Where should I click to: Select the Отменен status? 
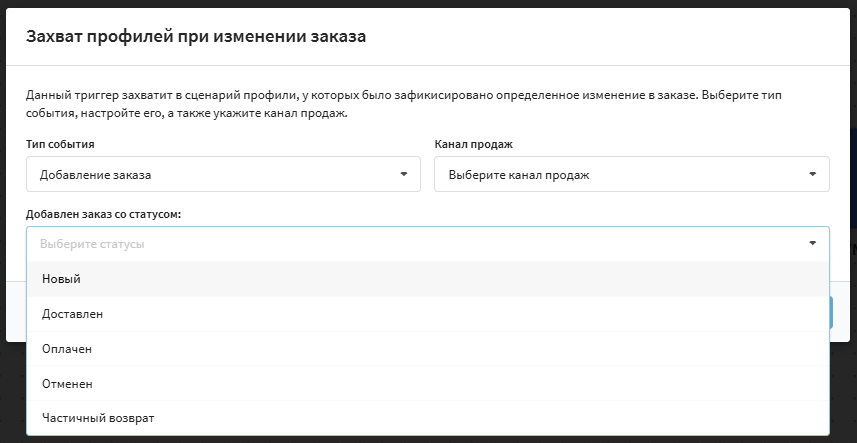click(x=67, y=383)
